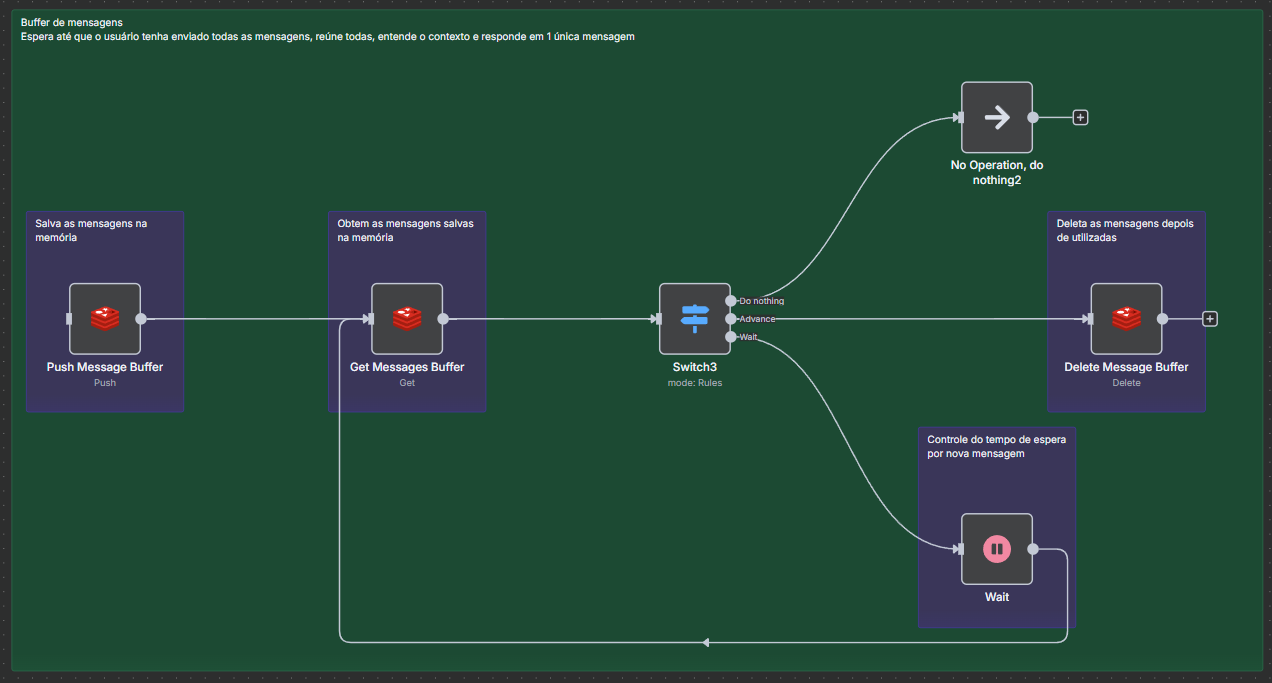This screenshot has height=683, width=1272.
Task: Add a node after Delete Message Buffer
Action: 1210,318
